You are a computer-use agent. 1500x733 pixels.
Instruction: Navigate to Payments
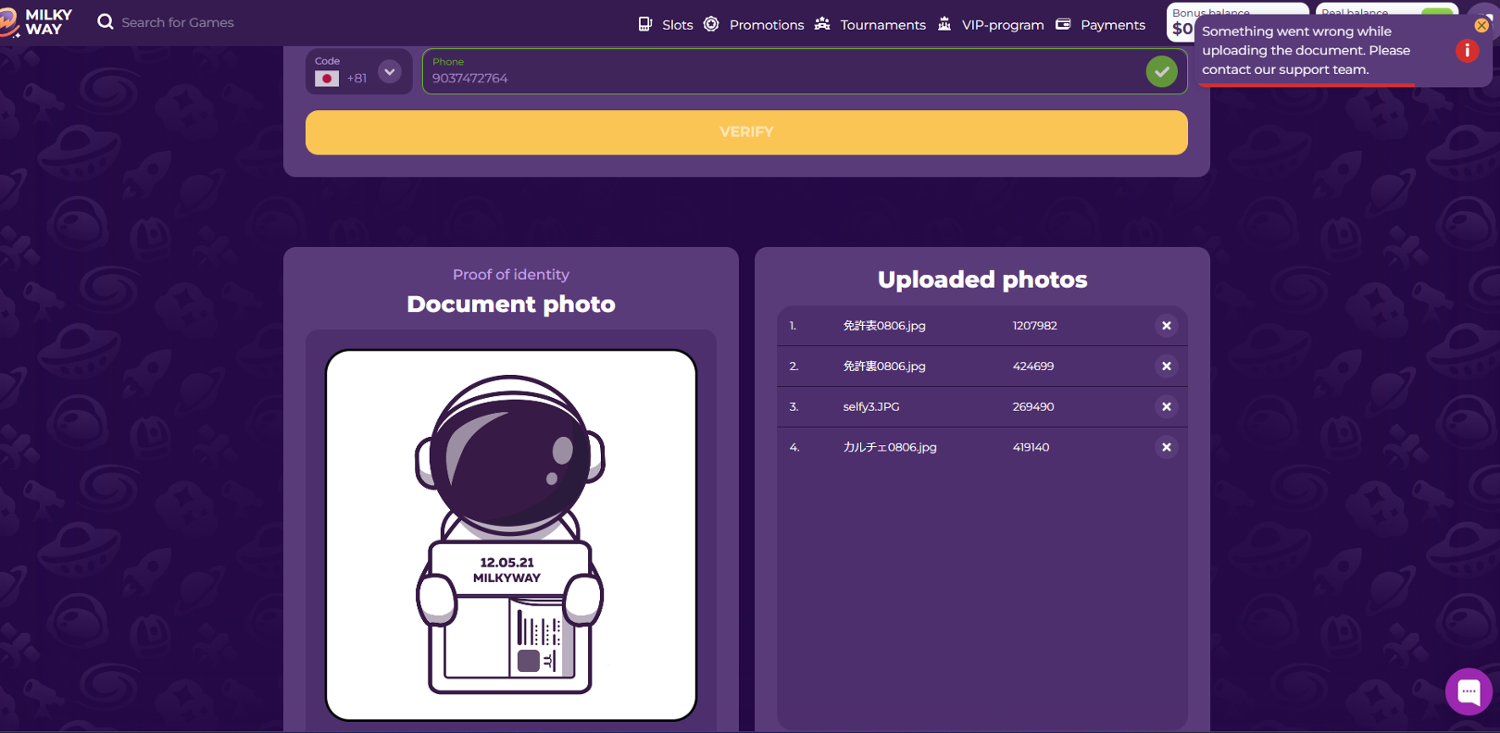tap(1101, 24)
